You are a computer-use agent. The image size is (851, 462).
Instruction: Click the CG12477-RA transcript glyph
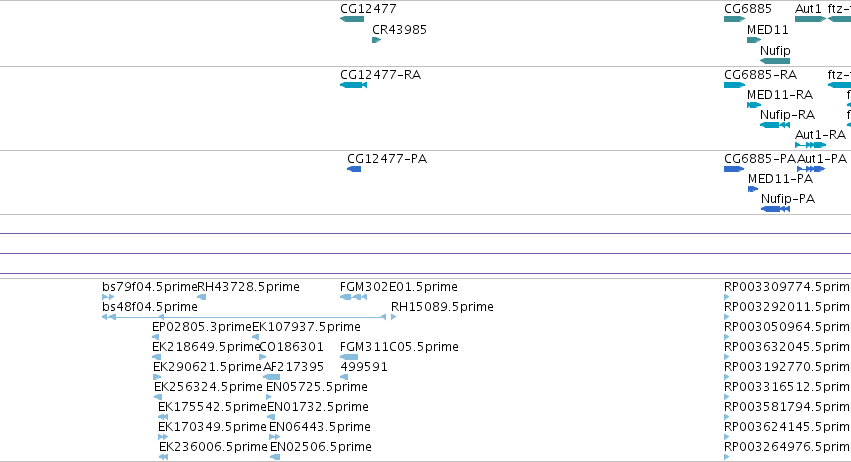353,85
